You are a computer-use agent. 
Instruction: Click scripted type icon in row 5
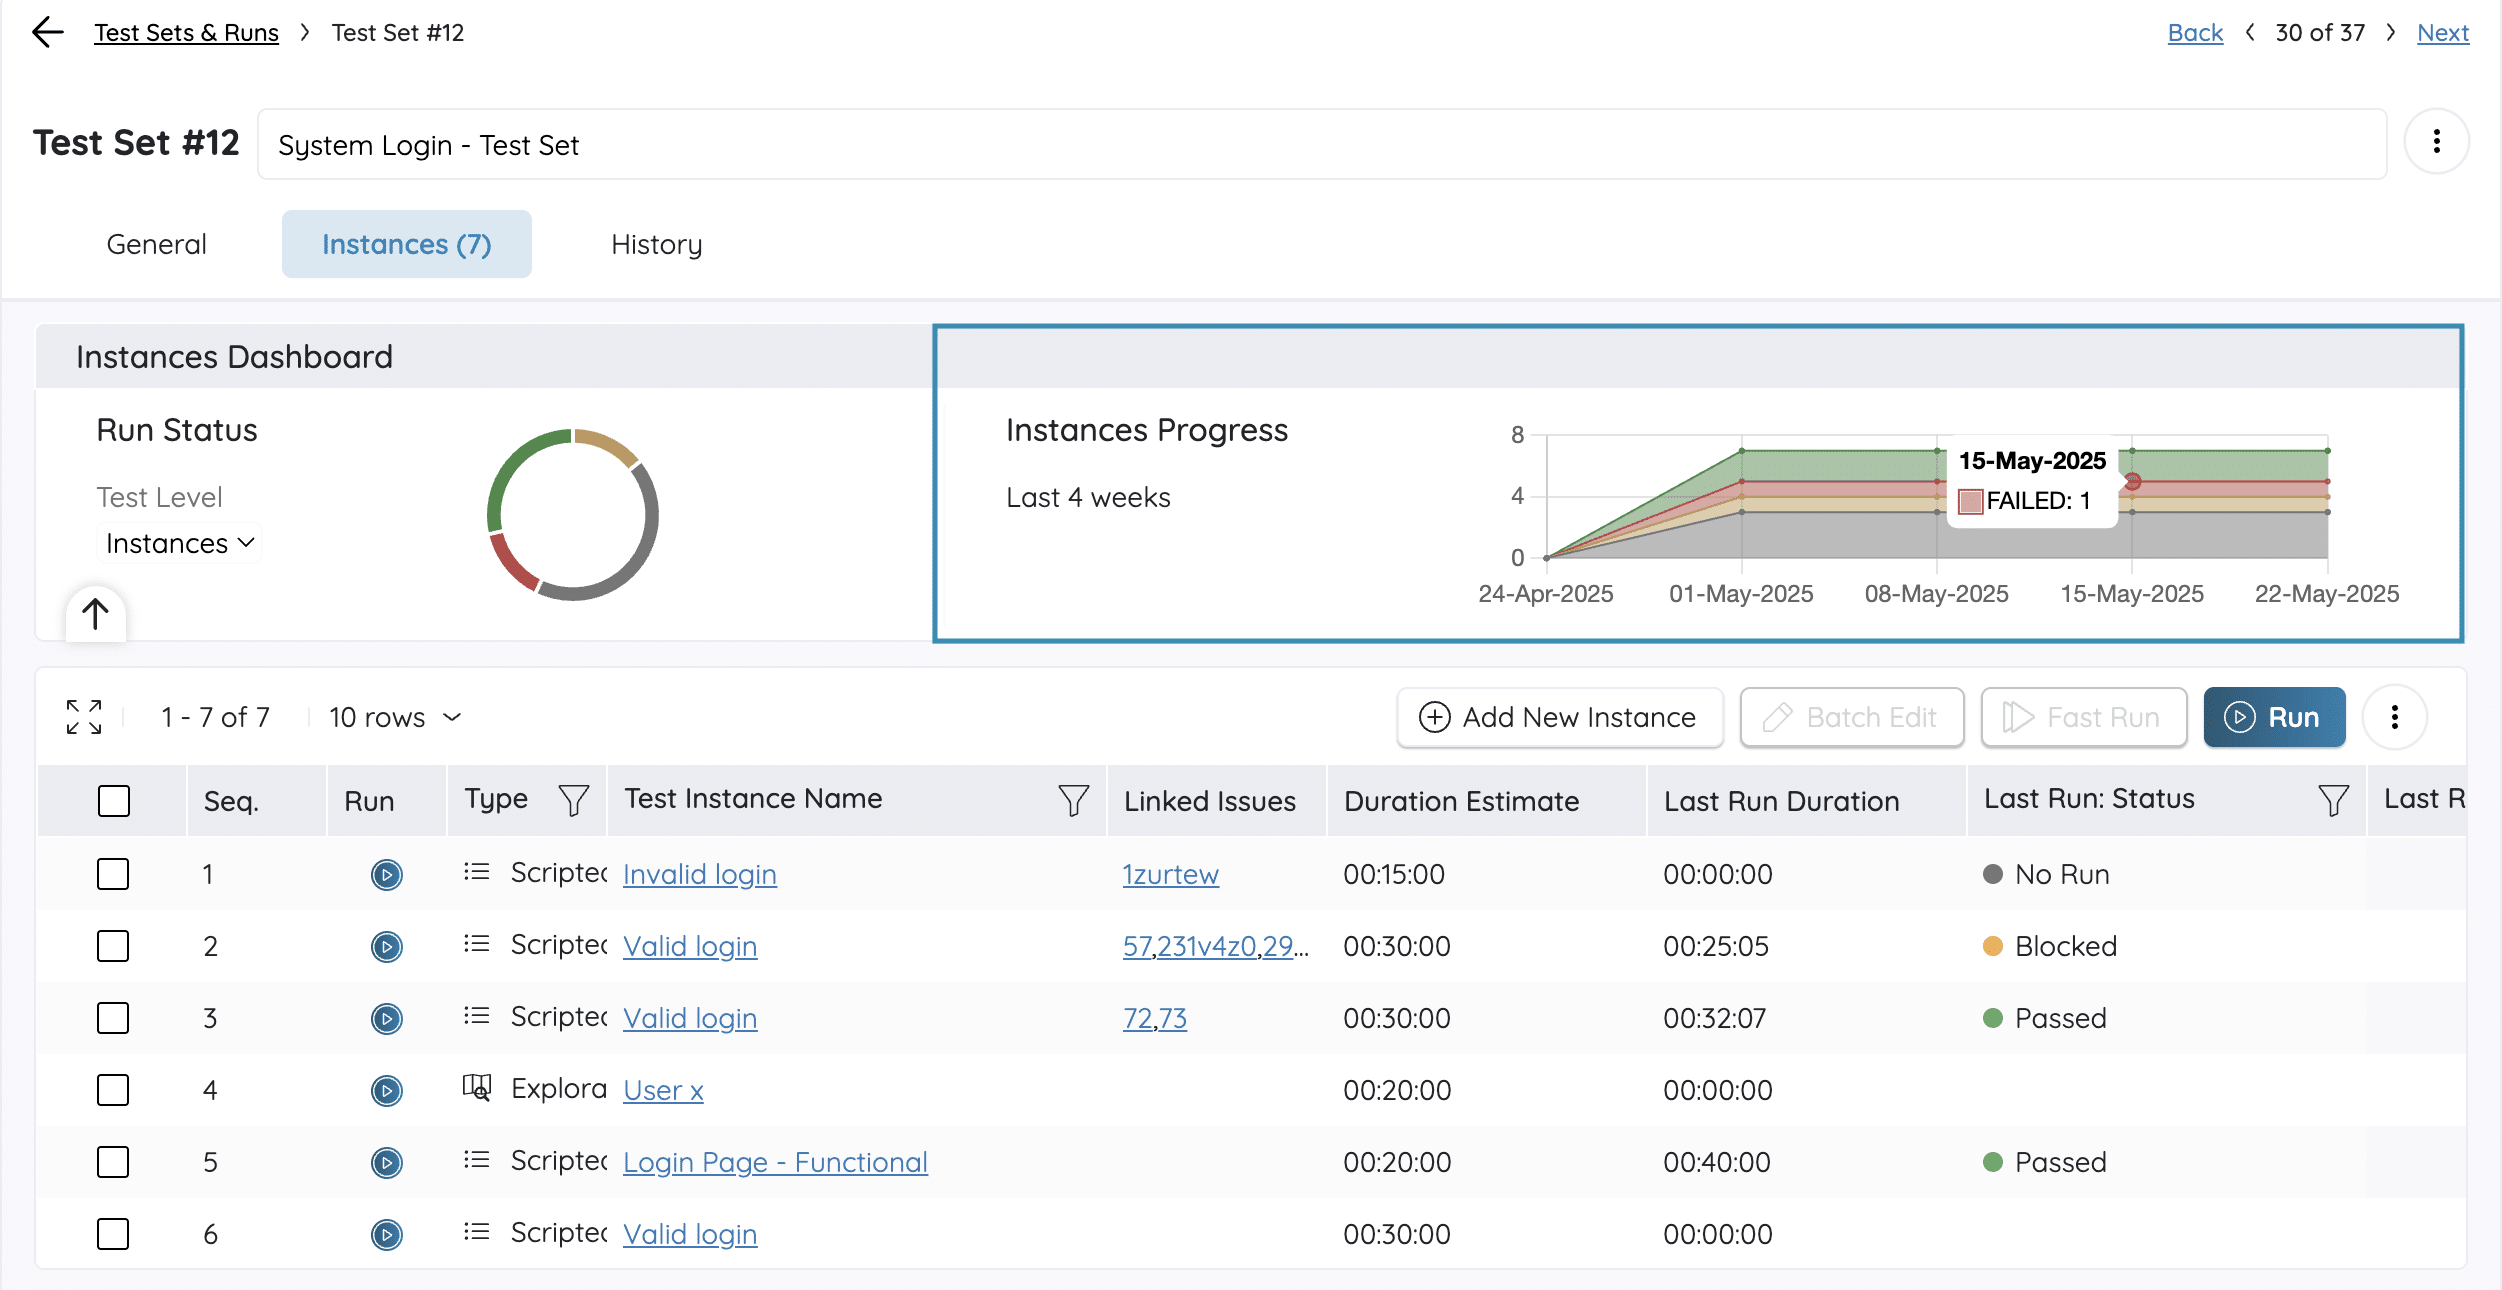pyautogui.click(x=477, y=1160)
